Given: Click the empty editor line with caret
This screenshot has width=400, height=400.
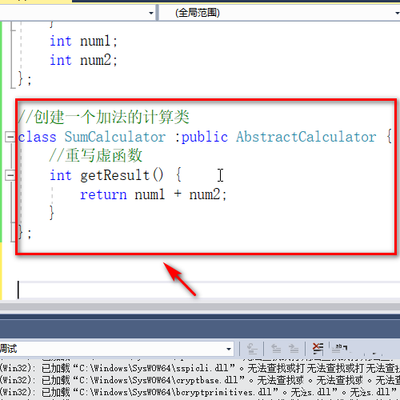Looking at the screenshot, I should pyautogui.click(x=208, y=289).
